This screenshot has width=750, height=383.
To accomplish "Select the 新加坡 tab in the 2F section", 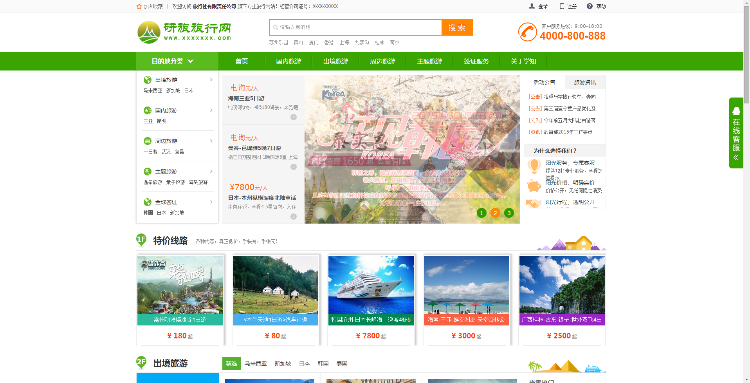I will point(283,363).
